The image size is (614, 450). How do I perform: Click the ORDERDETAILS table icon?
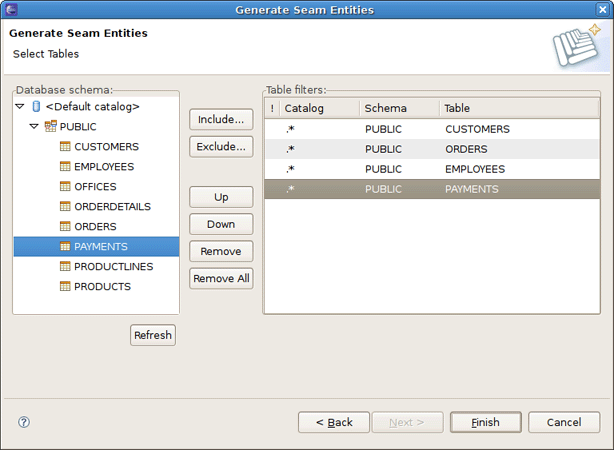[x=66, y=207]
